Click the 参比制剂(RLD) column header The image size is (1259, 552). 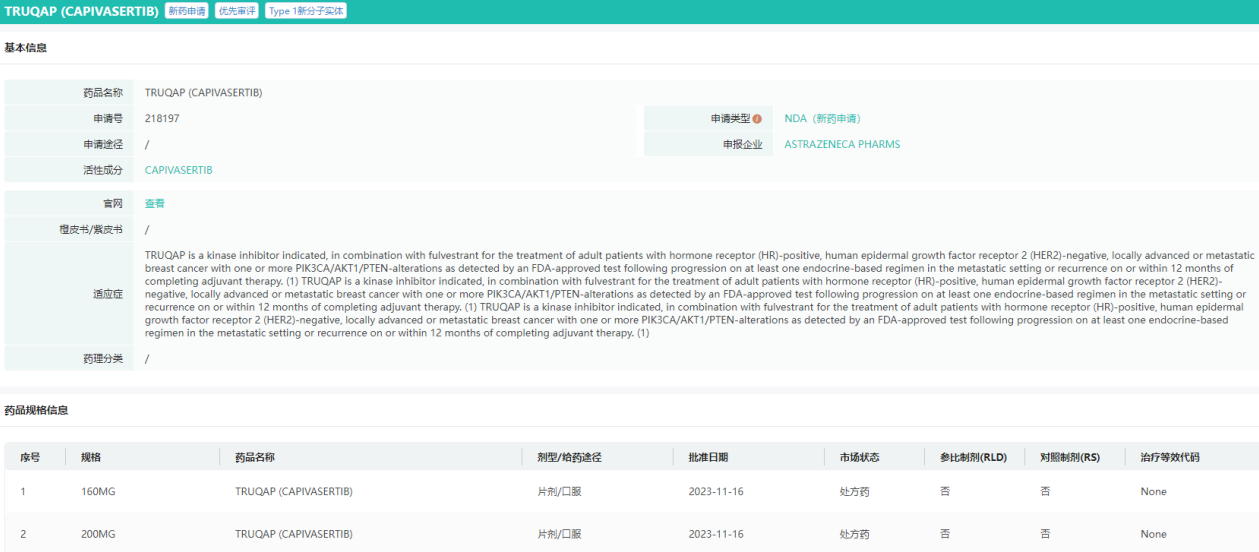[973, 457]
